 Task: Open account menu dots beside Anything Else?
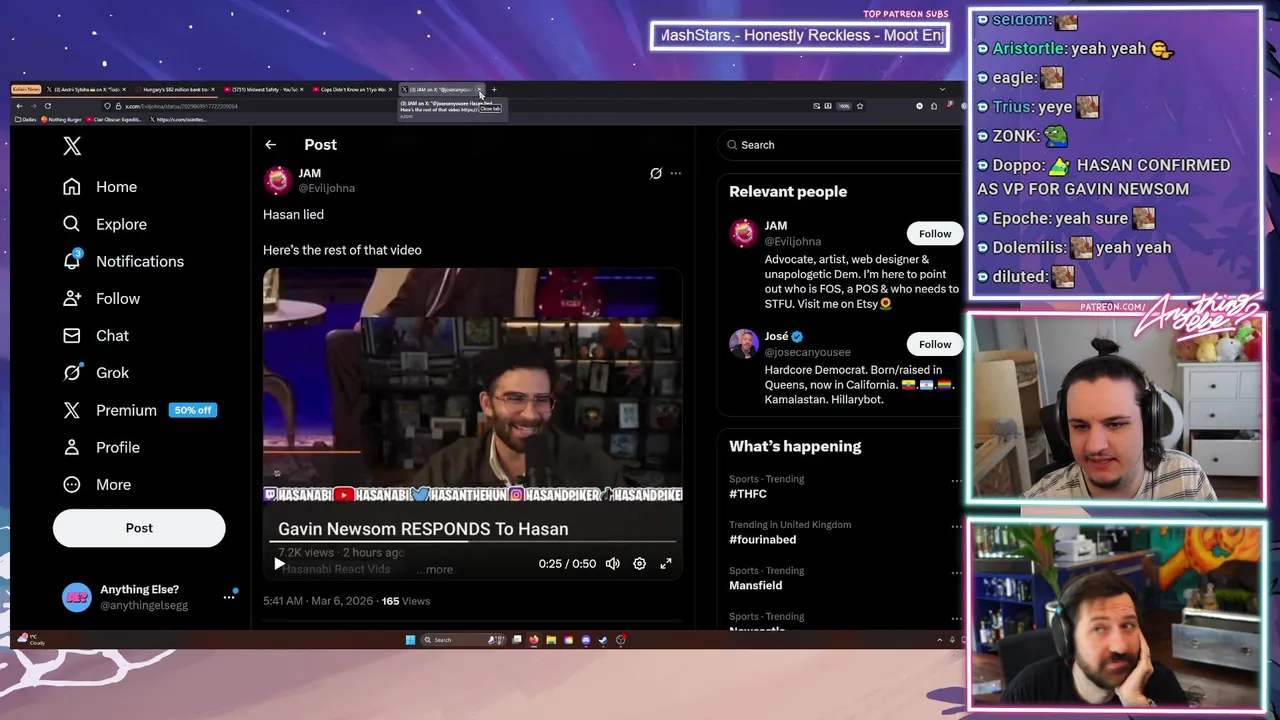pyautogui.click(x=229, y=597)
